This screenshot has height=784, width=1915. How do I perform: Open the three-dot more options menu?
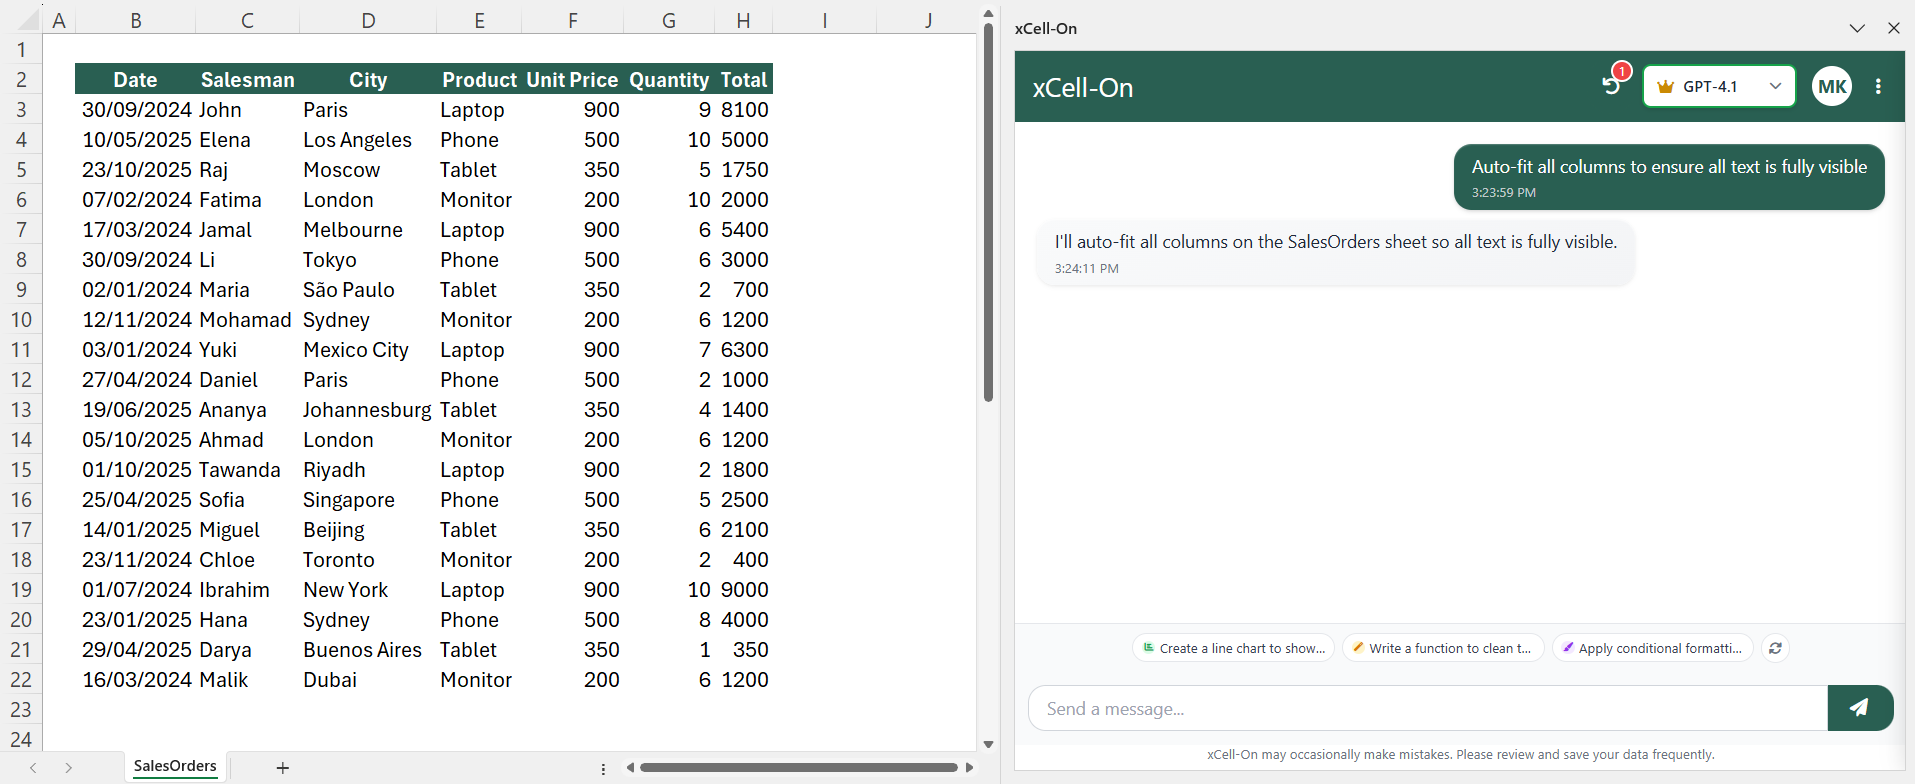pos(1878,87)
